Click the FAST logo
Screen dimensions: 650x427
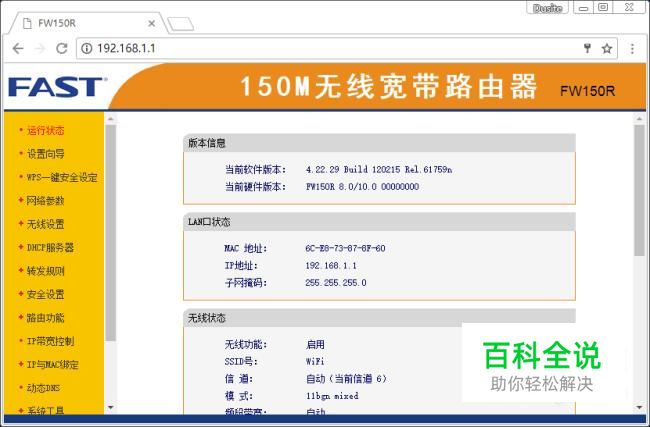(56, 87)
